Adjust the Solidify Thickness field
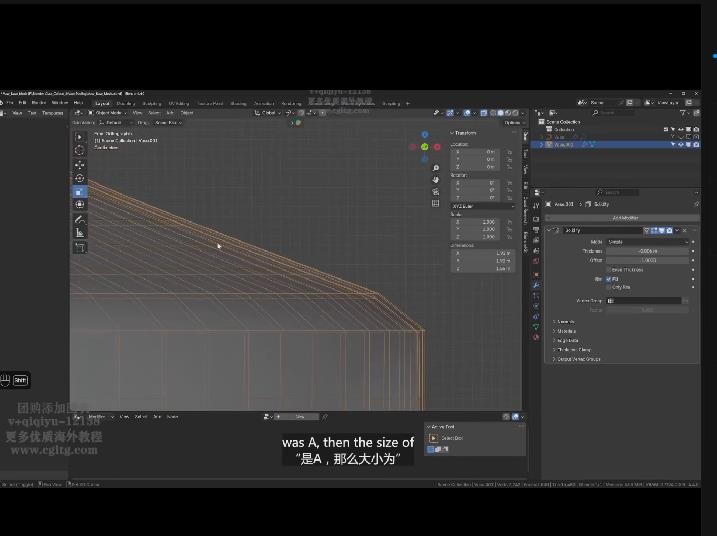Image resolution: width=717 pixels, height=536 pixels. (x=647, y=251)
